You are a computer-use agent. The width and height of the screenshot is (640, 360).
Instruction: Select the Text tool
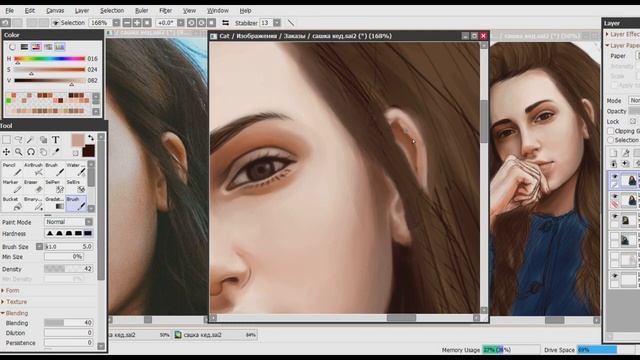(x=56, y=140)
